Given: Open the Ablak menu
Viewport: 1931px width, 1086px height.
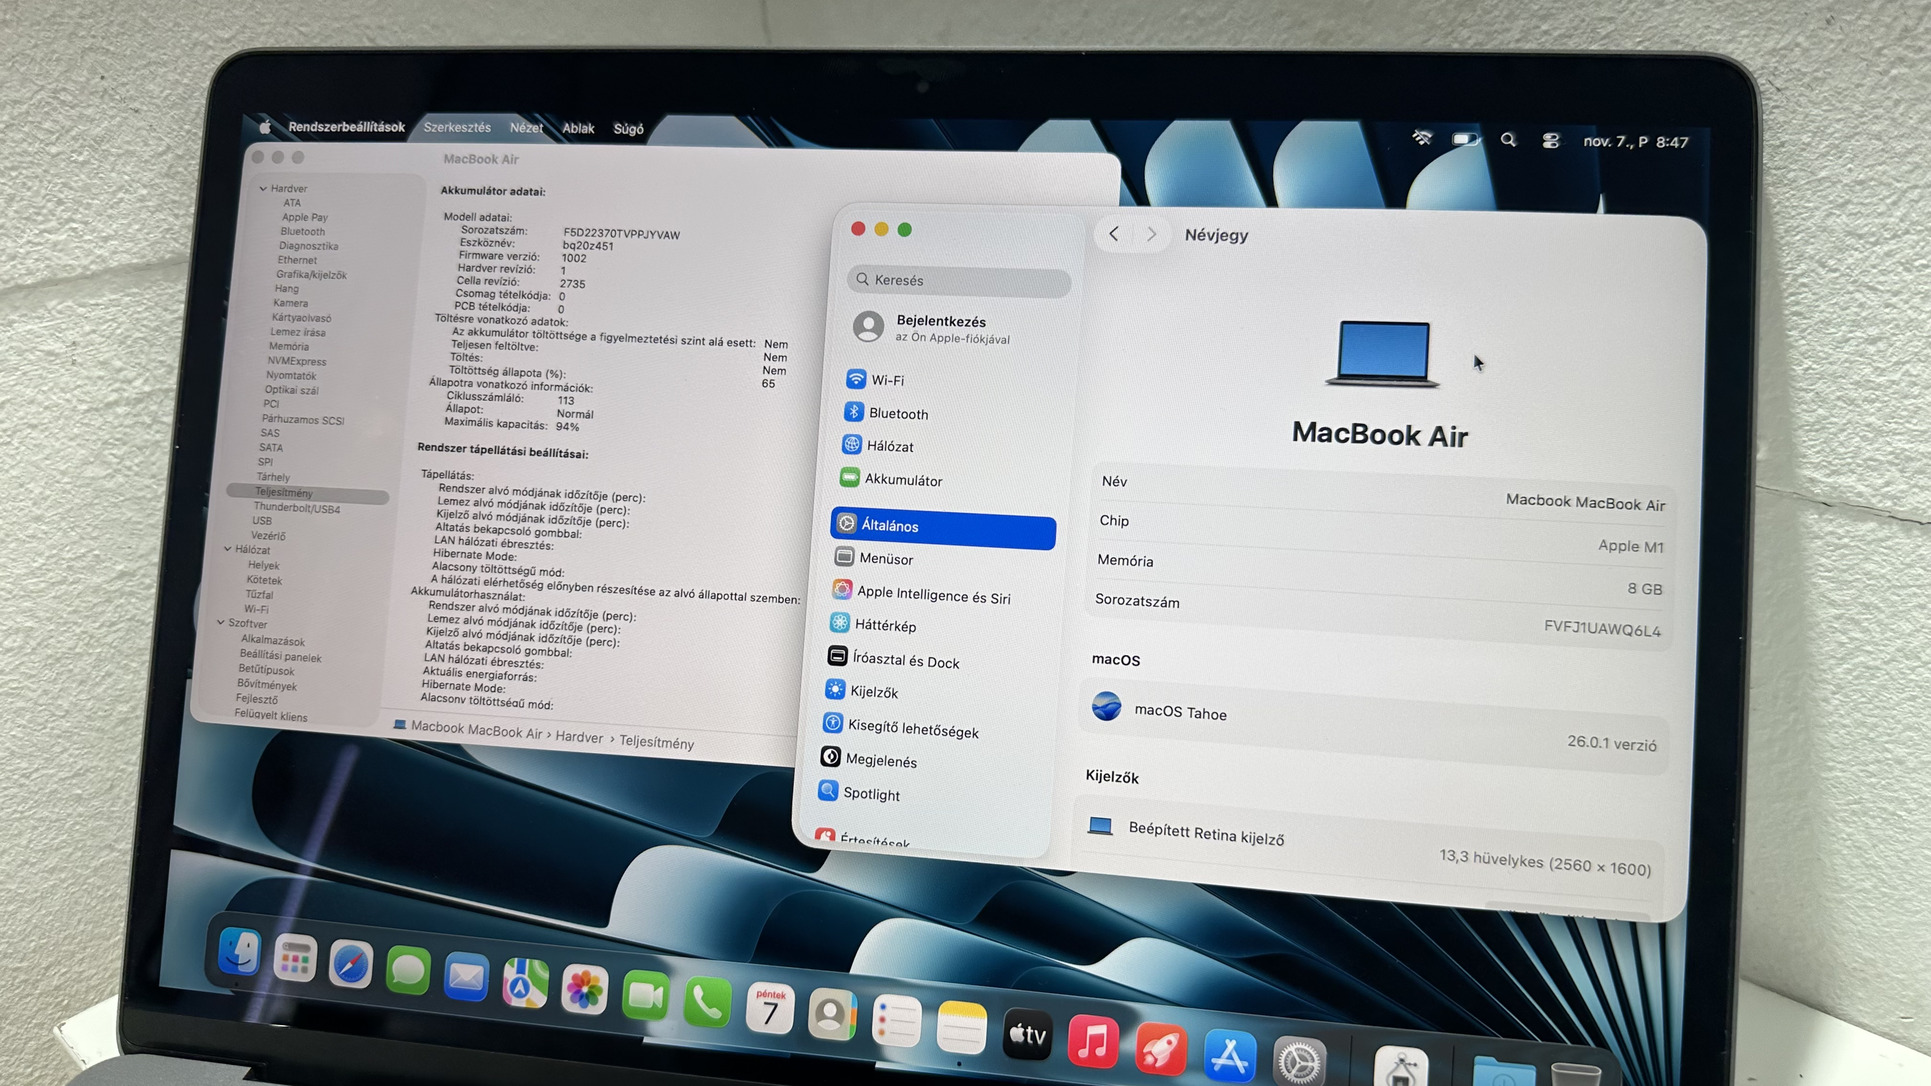Looking at the screenshot, I should point(578,128).
